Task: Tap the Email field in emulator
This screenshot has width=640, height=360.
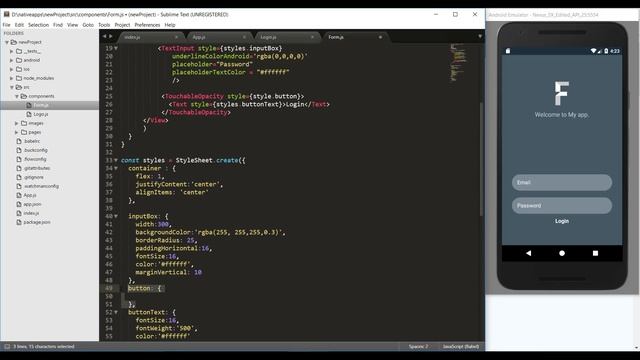Action: pyautogui.click(x=562, y=182)
